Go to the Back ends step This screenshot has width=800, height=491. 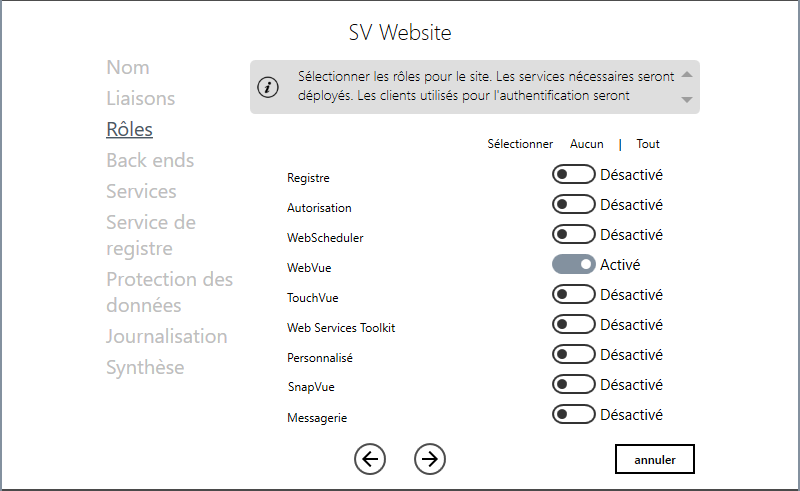(150, 160)
